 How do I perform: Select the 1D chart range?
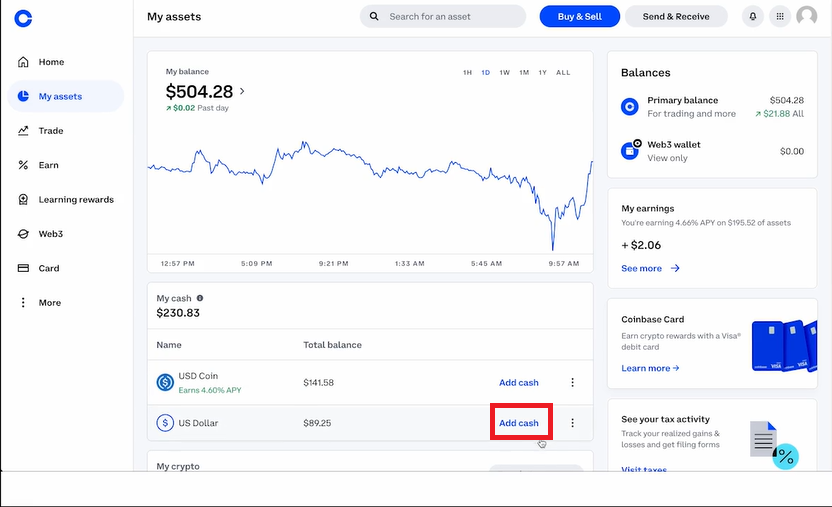[x=486, y=73]
